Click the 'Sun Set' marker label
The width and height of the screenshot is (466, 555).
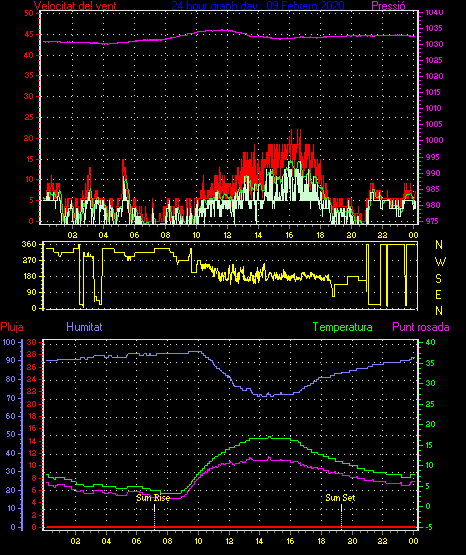click(x=340, y=498)
